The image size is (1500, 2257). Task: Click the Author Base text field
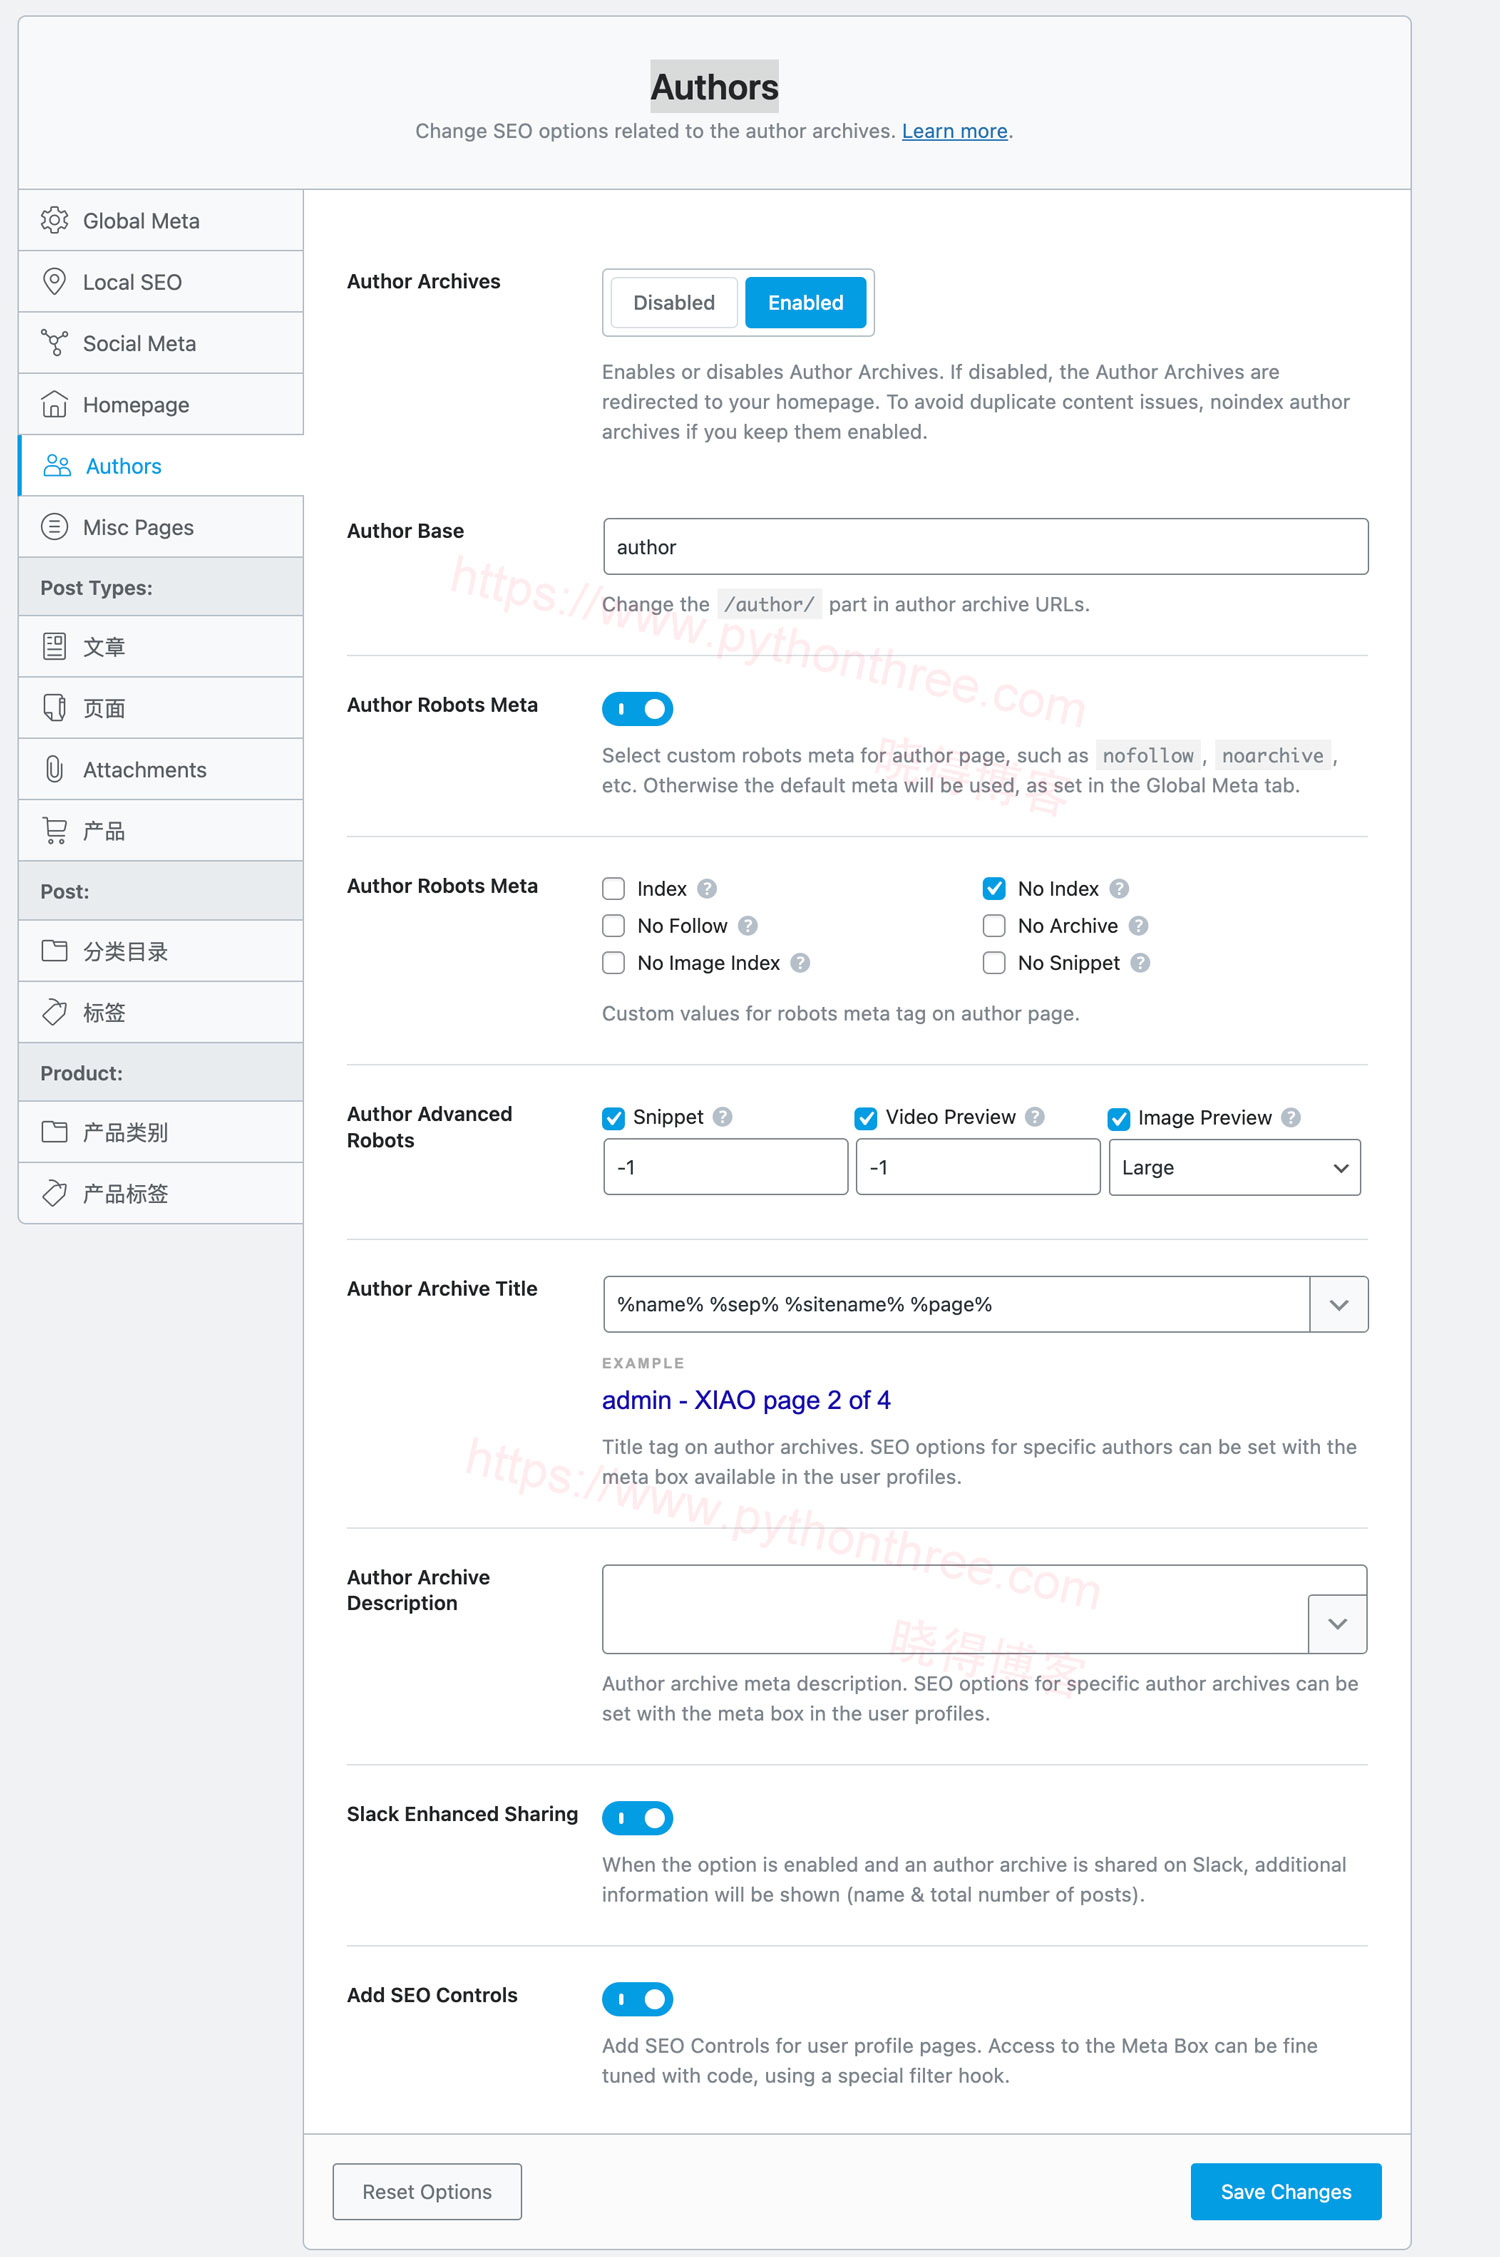[985, 547]
